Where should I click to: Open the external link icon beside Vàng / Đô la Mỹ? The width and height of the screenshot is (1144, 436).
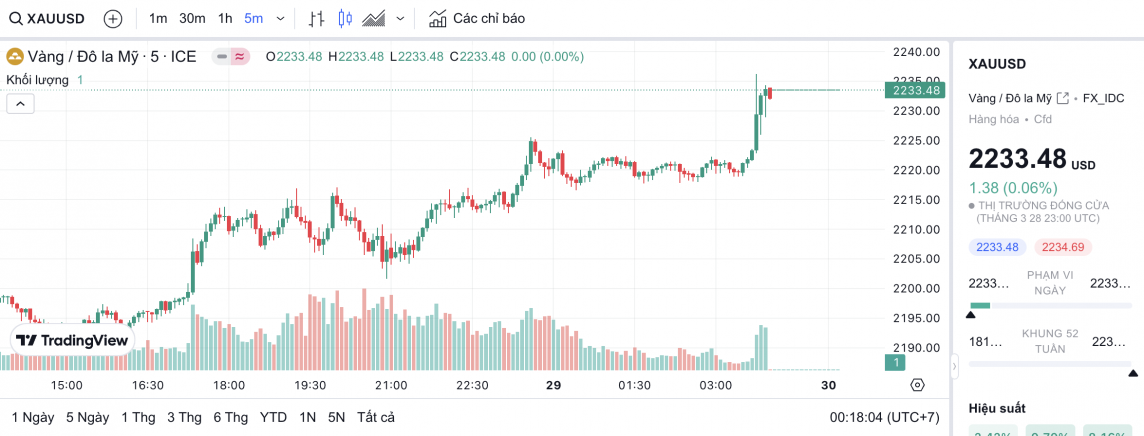[x=1063, y=98]
